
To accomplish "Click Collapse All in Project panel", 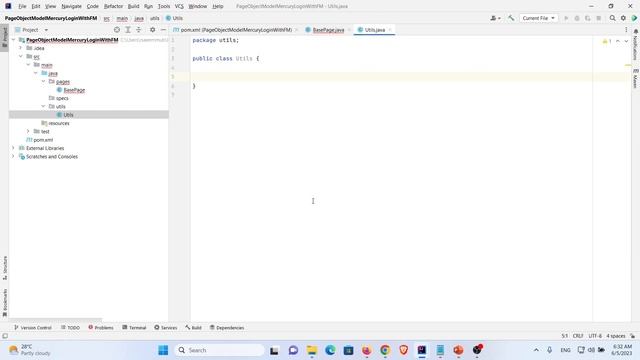I will tap(139, 30).
